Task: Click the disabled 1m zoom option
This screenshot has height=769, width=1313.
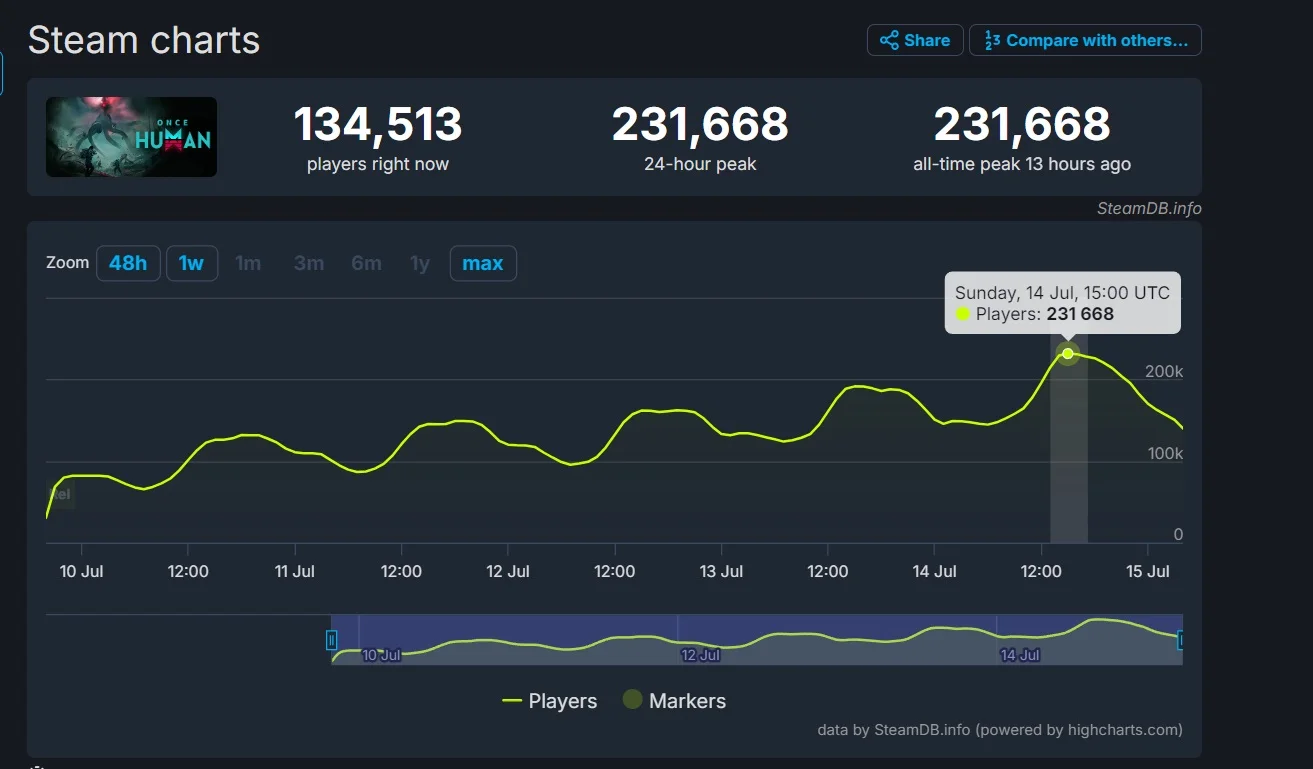Action: (248, 263)
